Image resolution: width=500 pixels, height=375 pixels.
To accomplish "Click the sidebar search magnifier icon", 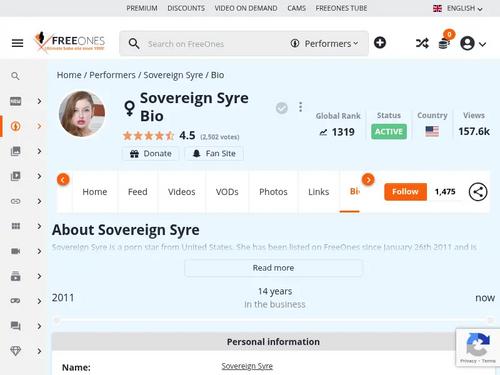I will pyautogui.click(x=15, y=76).
